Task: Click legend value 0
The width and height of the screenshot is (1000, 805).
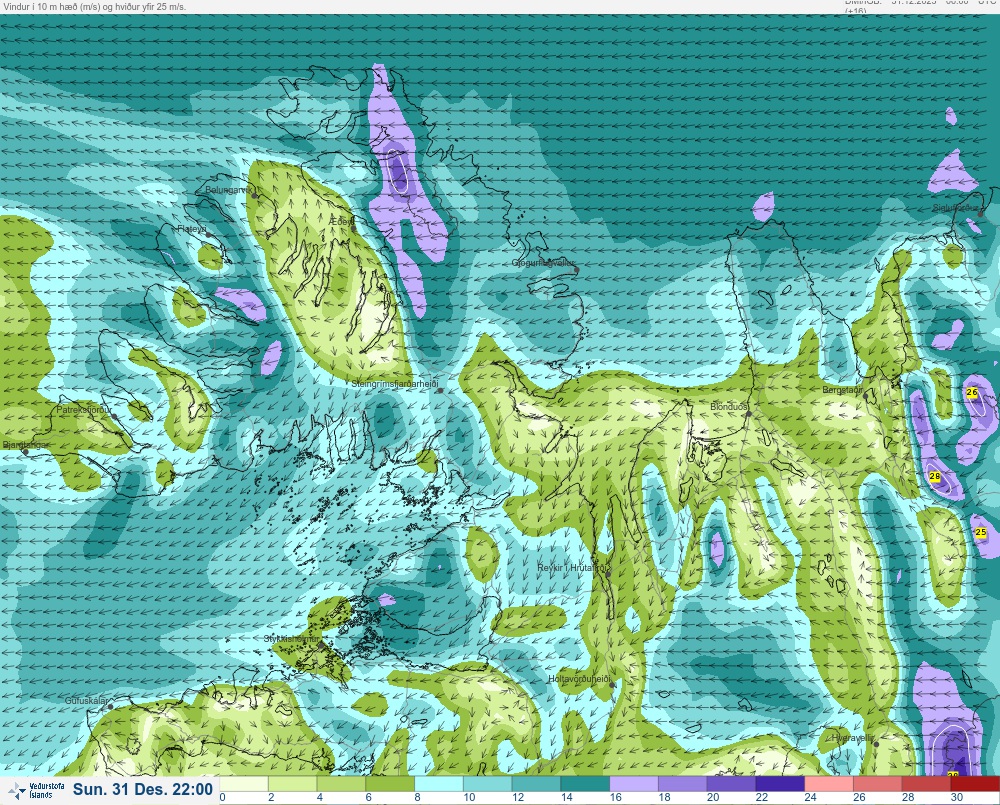Action: pos(223,797)
